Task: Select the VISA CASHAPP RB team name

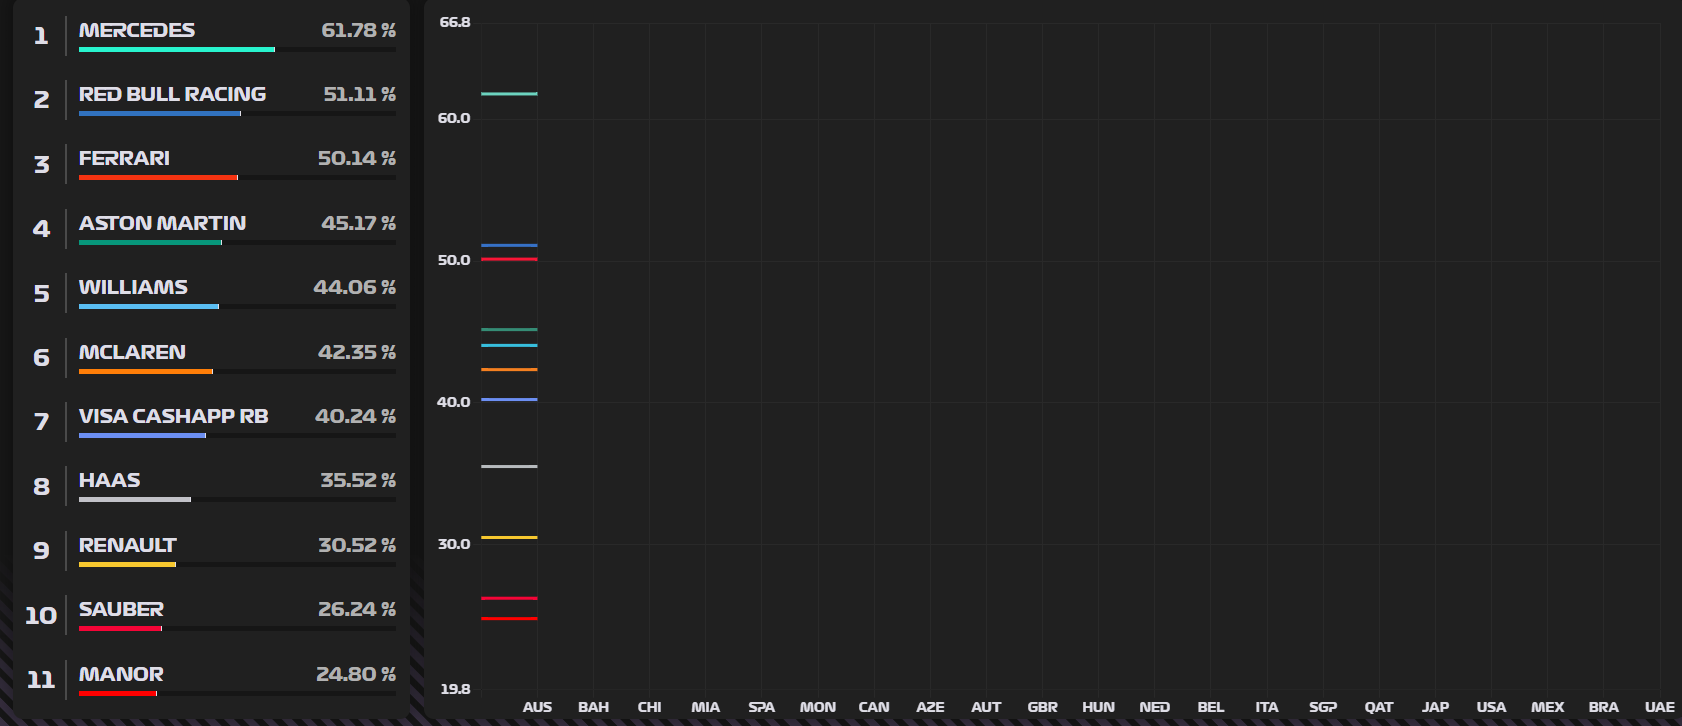Action: [173, 416]
